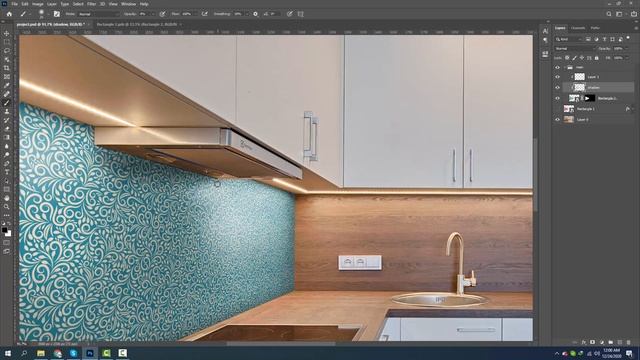Open the brush settings panel toggle
Screen dimensions: 640x360
[x=57, y=14]
